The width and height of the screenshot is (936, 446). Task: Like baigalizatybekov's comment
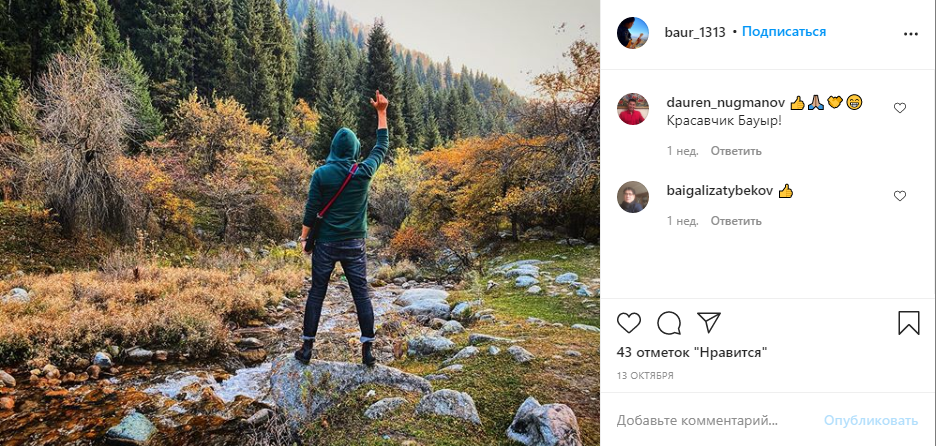(899, 196)
